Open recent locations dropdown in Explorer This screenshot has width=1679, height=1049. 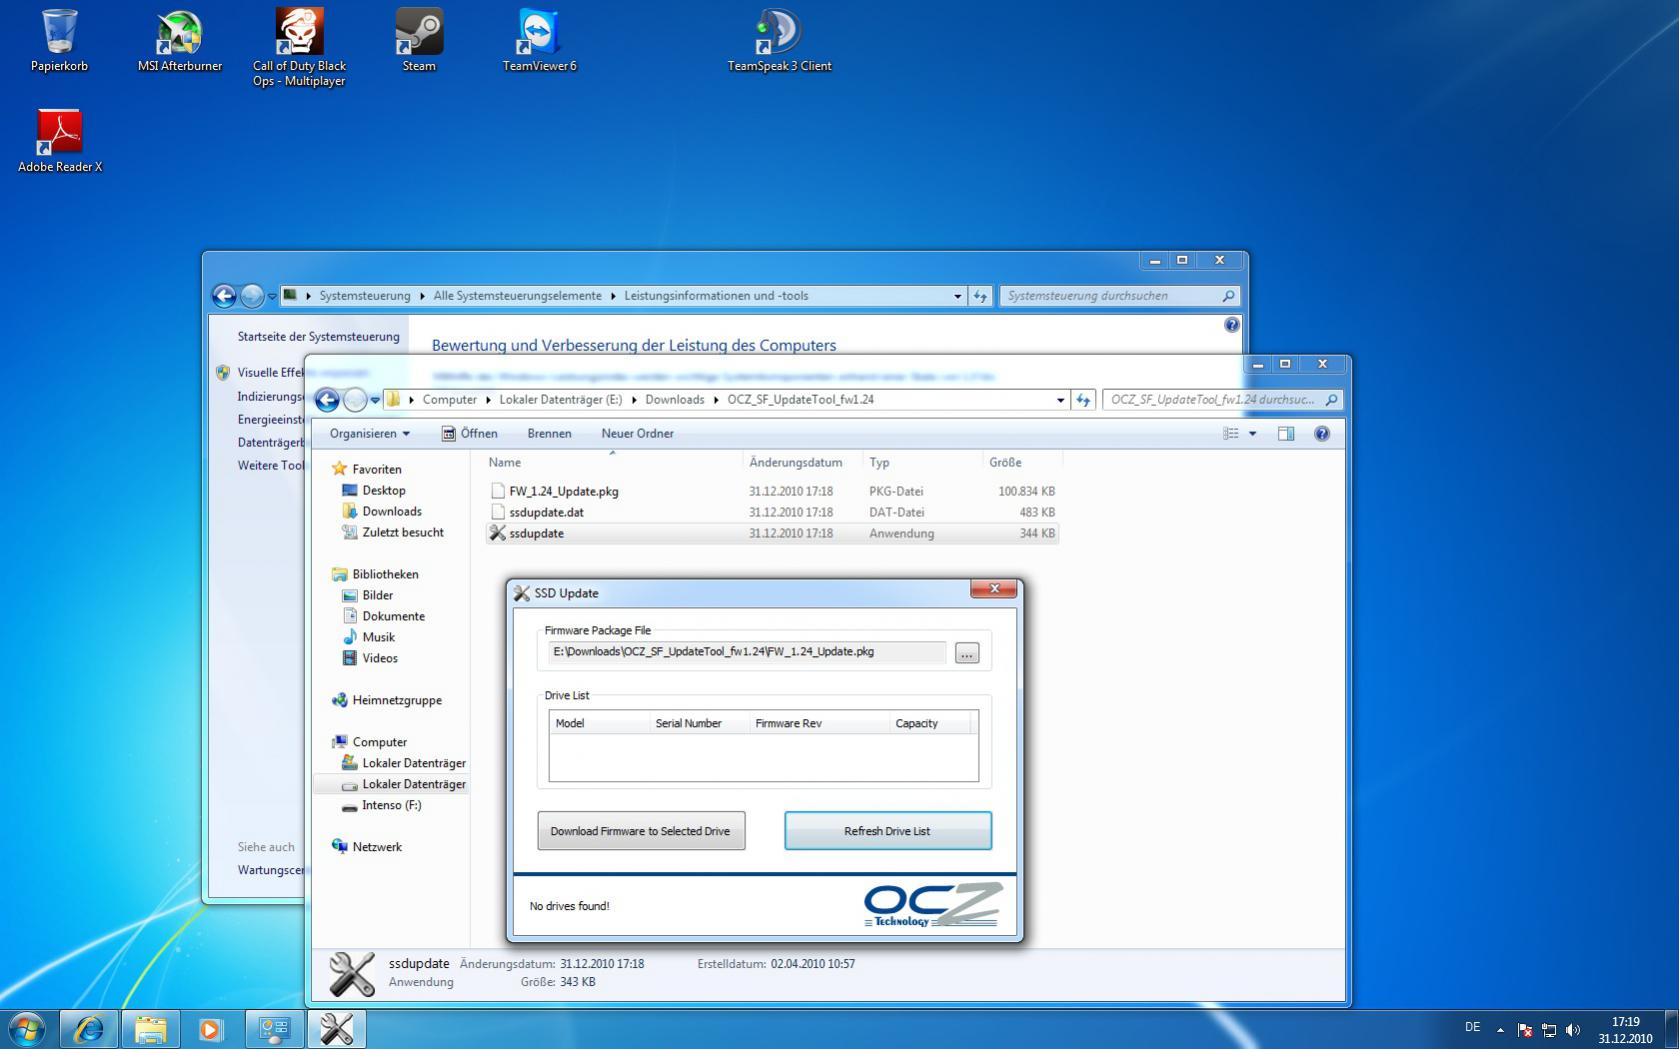point(375,400)
